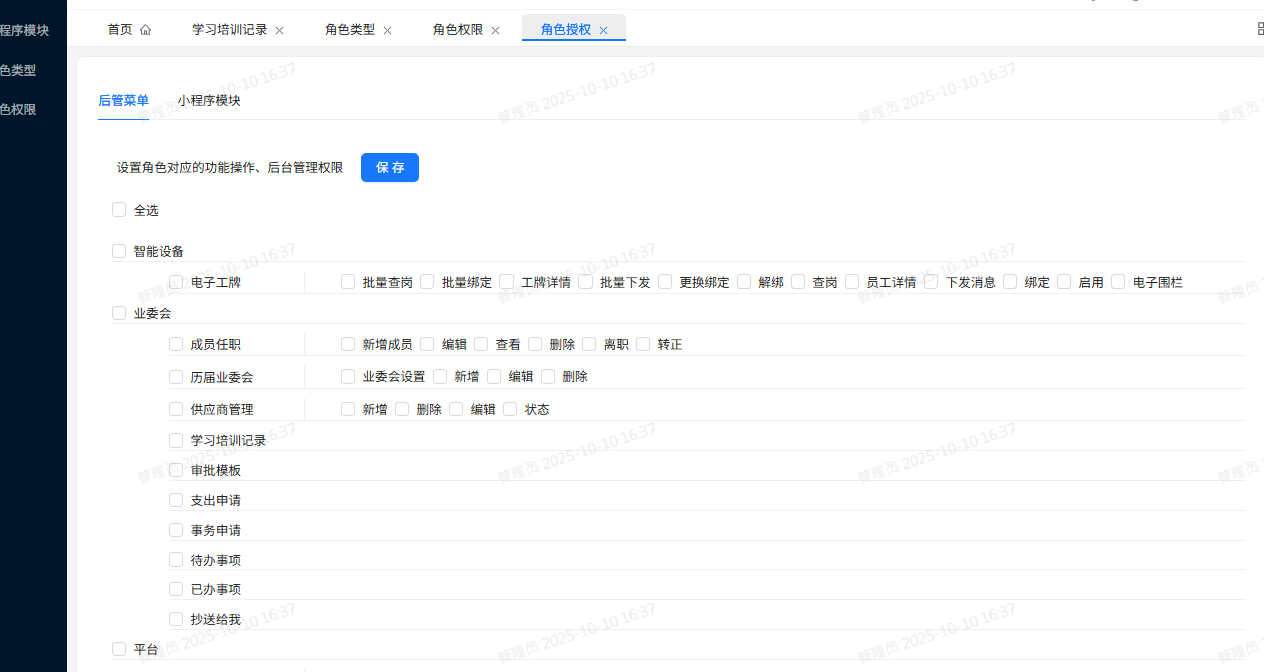Viewport: 1264px width, 672px height.
Task: Select 角色类型 from the sidebar menu
Action: pos(18,70)
